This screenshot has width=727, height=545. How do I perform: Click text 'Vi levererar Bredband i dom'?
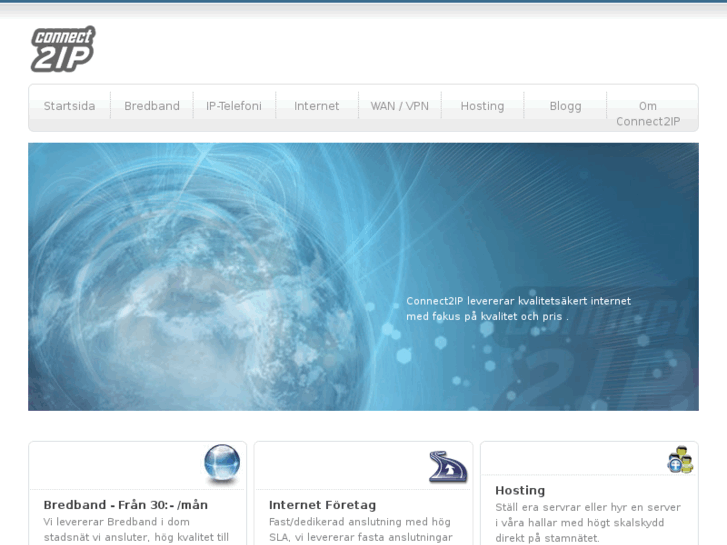pos(116,522)
